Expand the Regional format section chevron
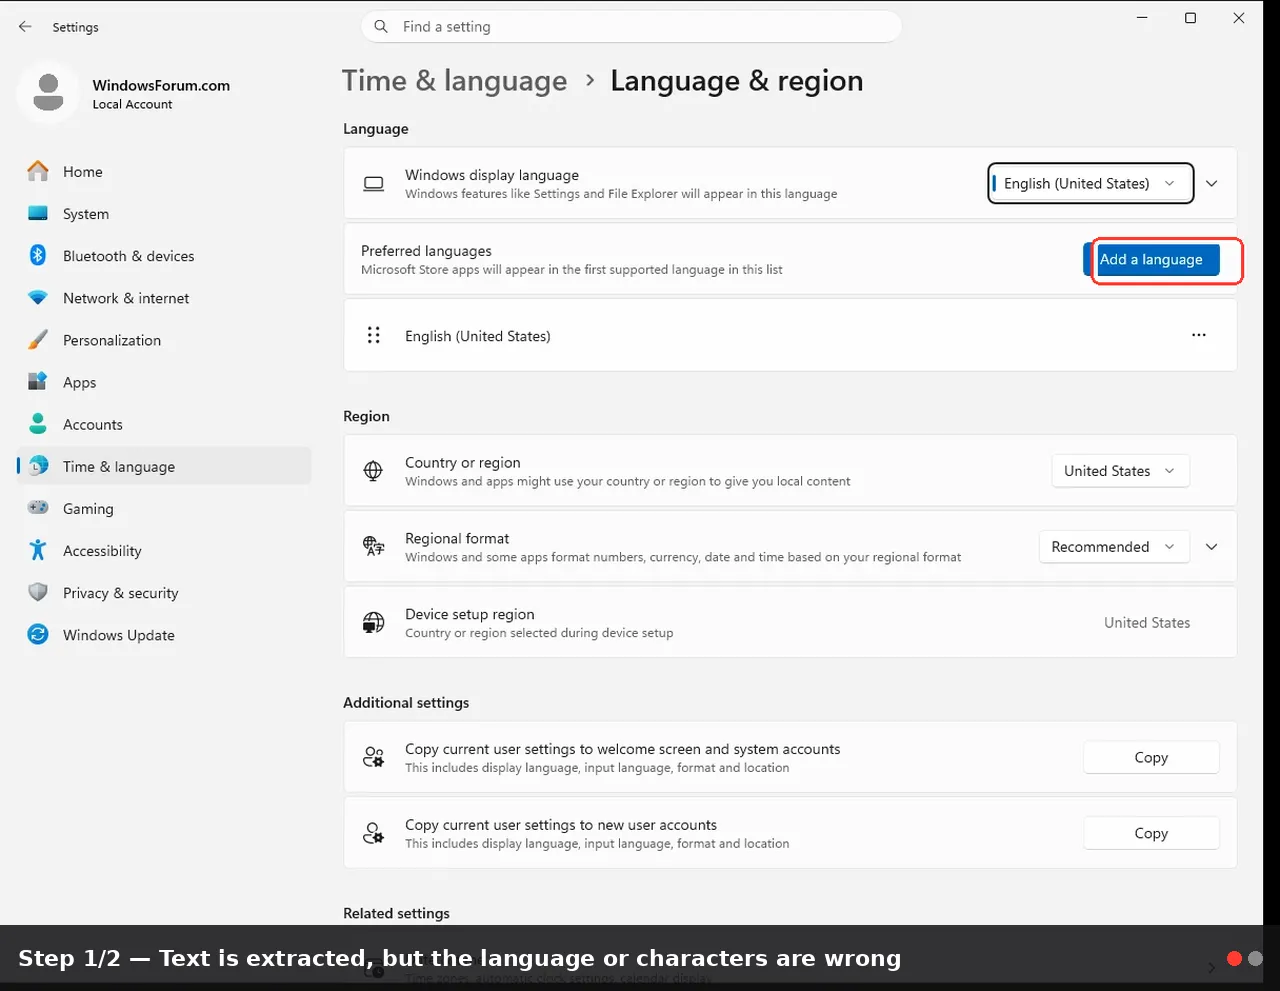 pyautogui.click(x=1211, y=547)
